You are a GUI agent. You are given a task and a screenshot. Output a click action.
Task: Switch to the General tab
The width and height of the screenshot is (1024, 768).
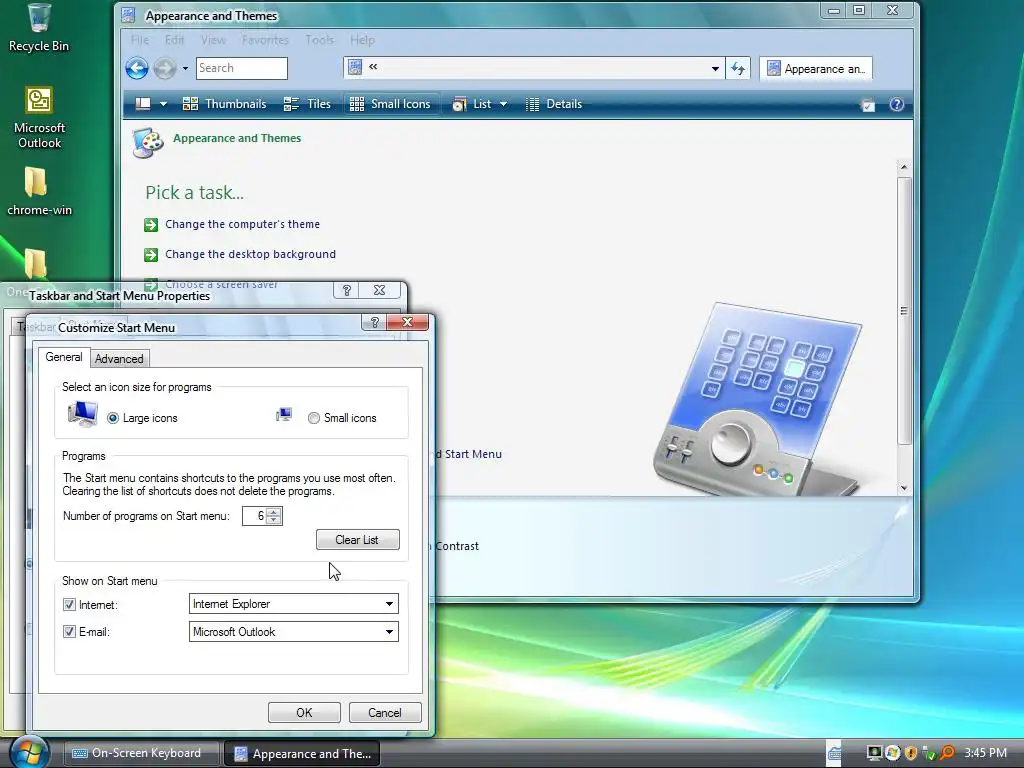[64, 357]
